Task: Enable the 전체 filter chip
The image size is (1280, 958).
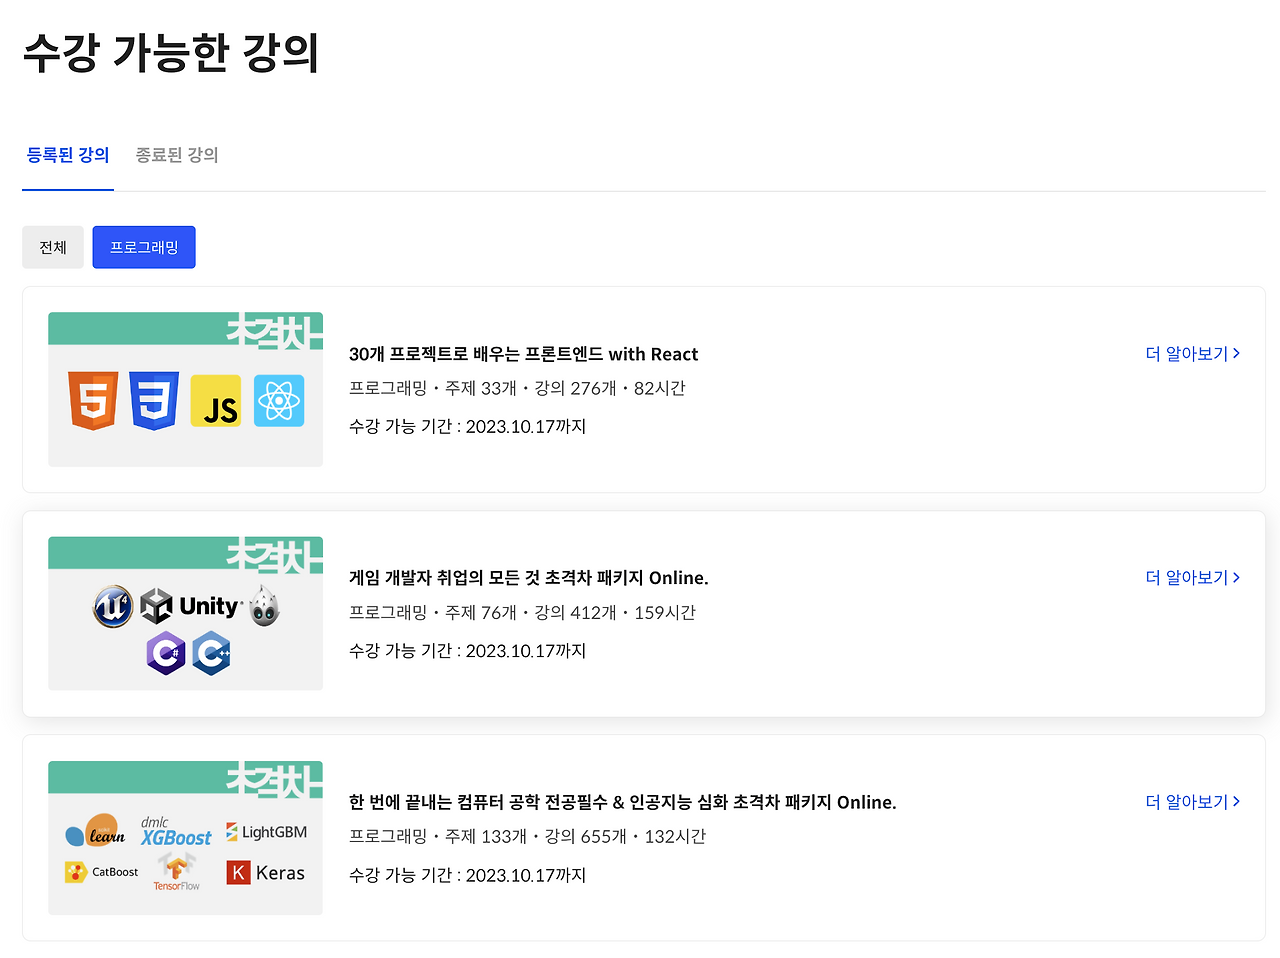Action: (x=53, y=247)
